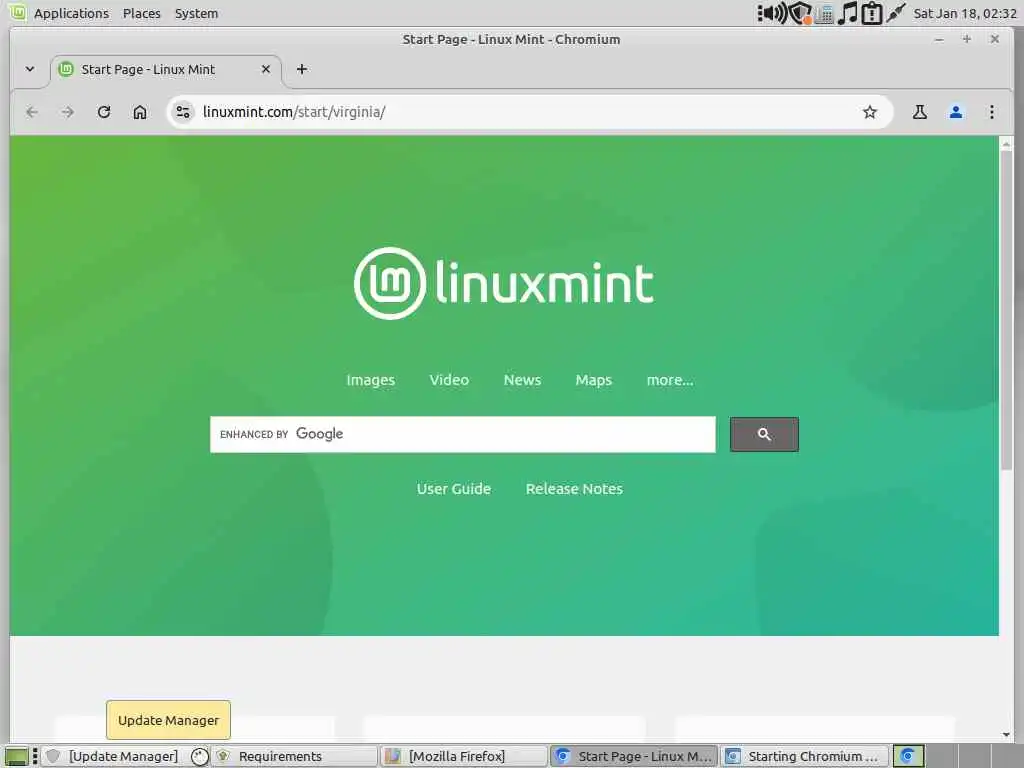View site information for linuxmint.com
Viewport: 1024px width, 768px height.
coord(183,112)
